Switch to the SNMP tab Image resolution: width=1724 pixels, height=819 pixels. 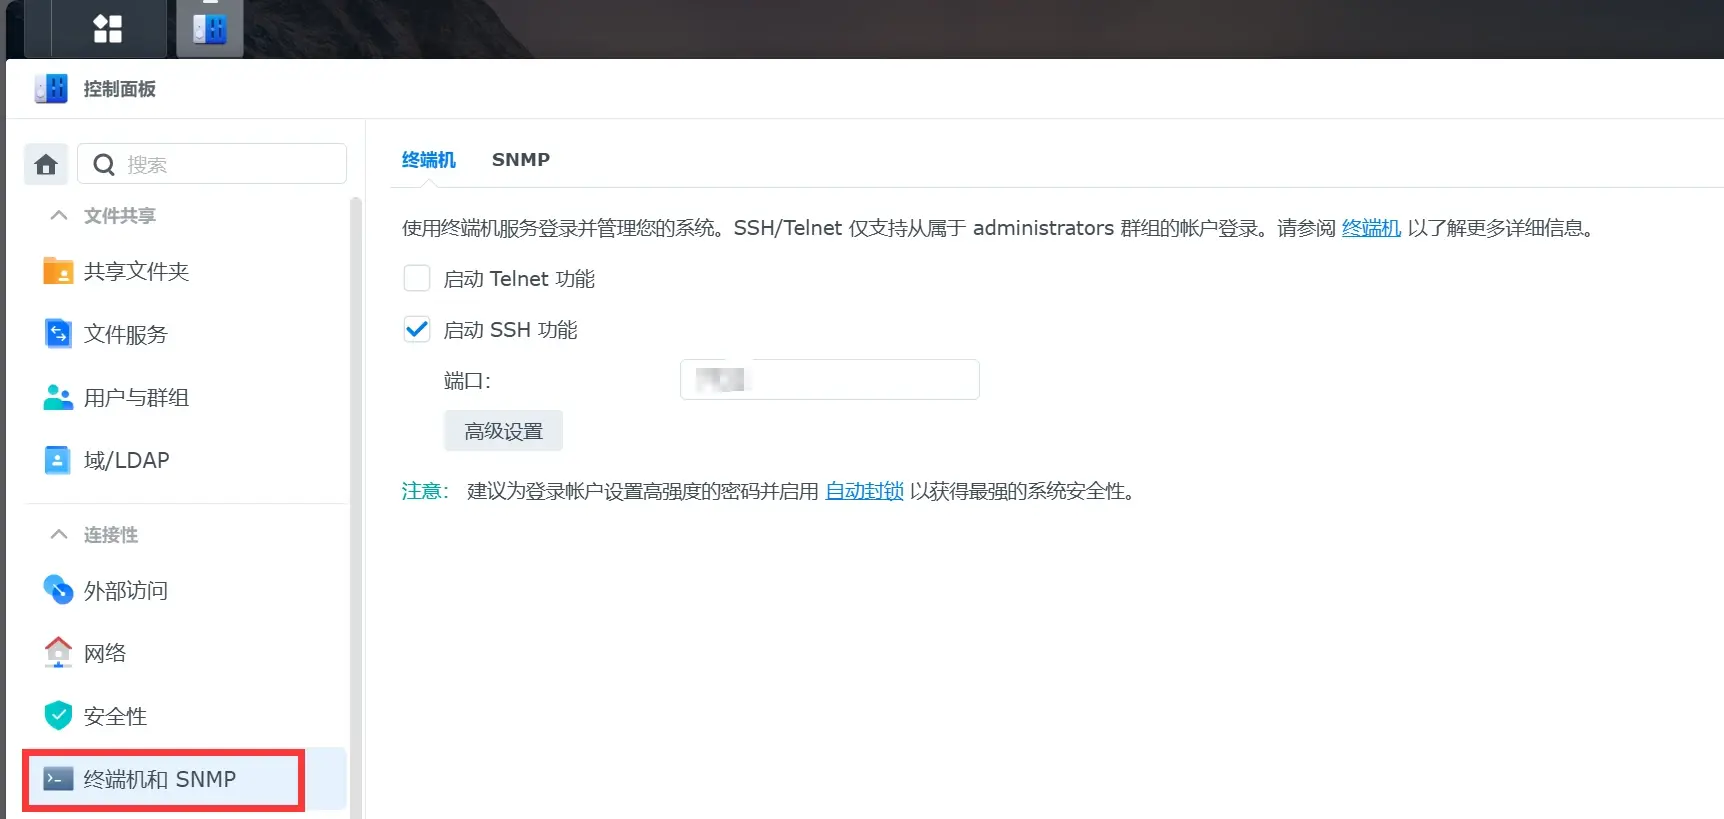coord(521,160)
